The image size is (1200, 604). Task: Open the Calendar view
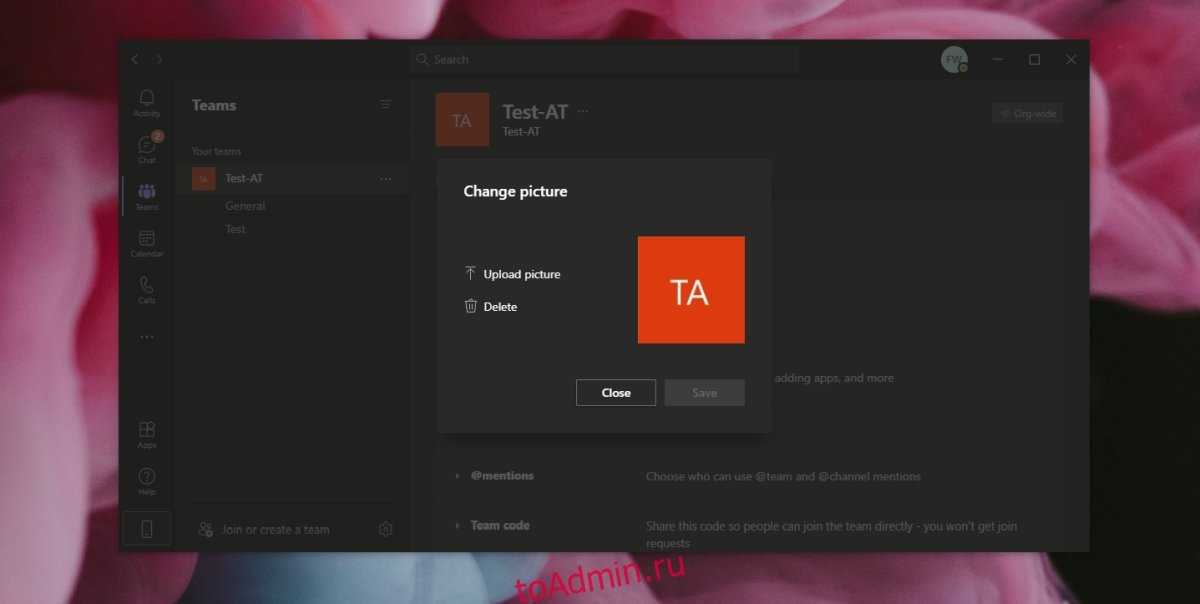click(147, 243)
